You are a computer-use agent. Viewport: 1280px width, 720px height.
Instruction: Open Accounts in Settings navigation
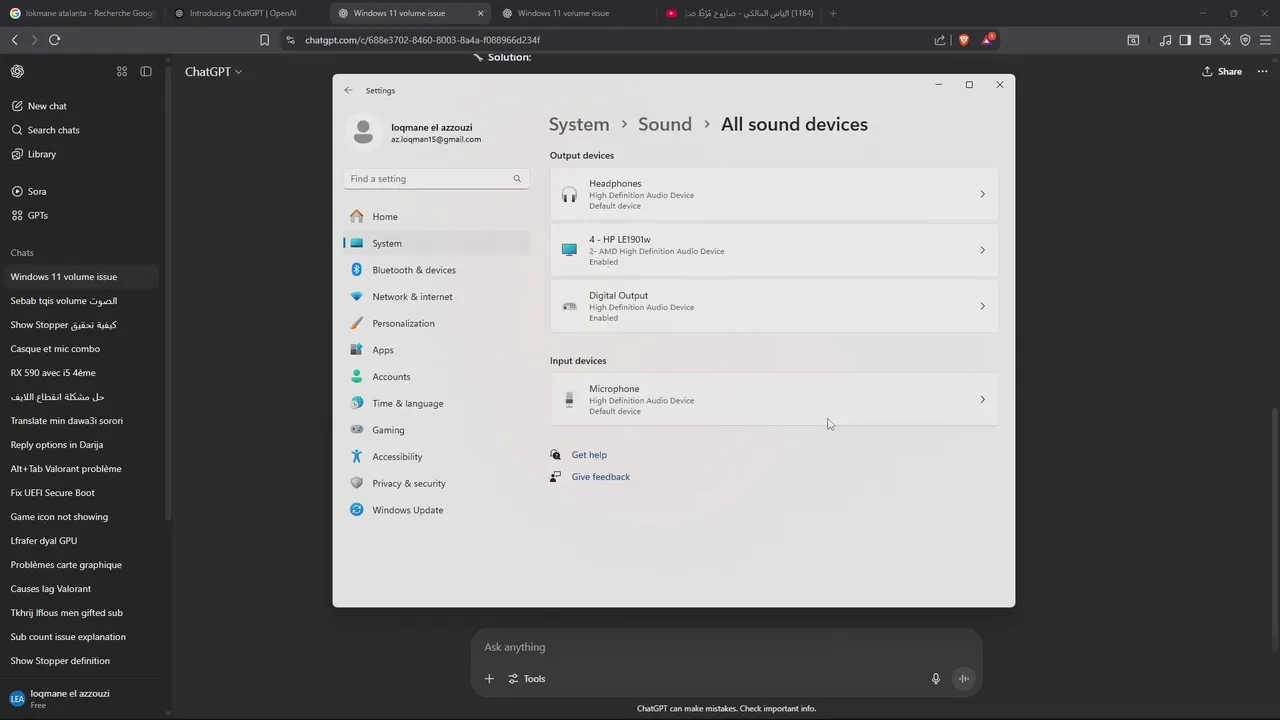436,377
